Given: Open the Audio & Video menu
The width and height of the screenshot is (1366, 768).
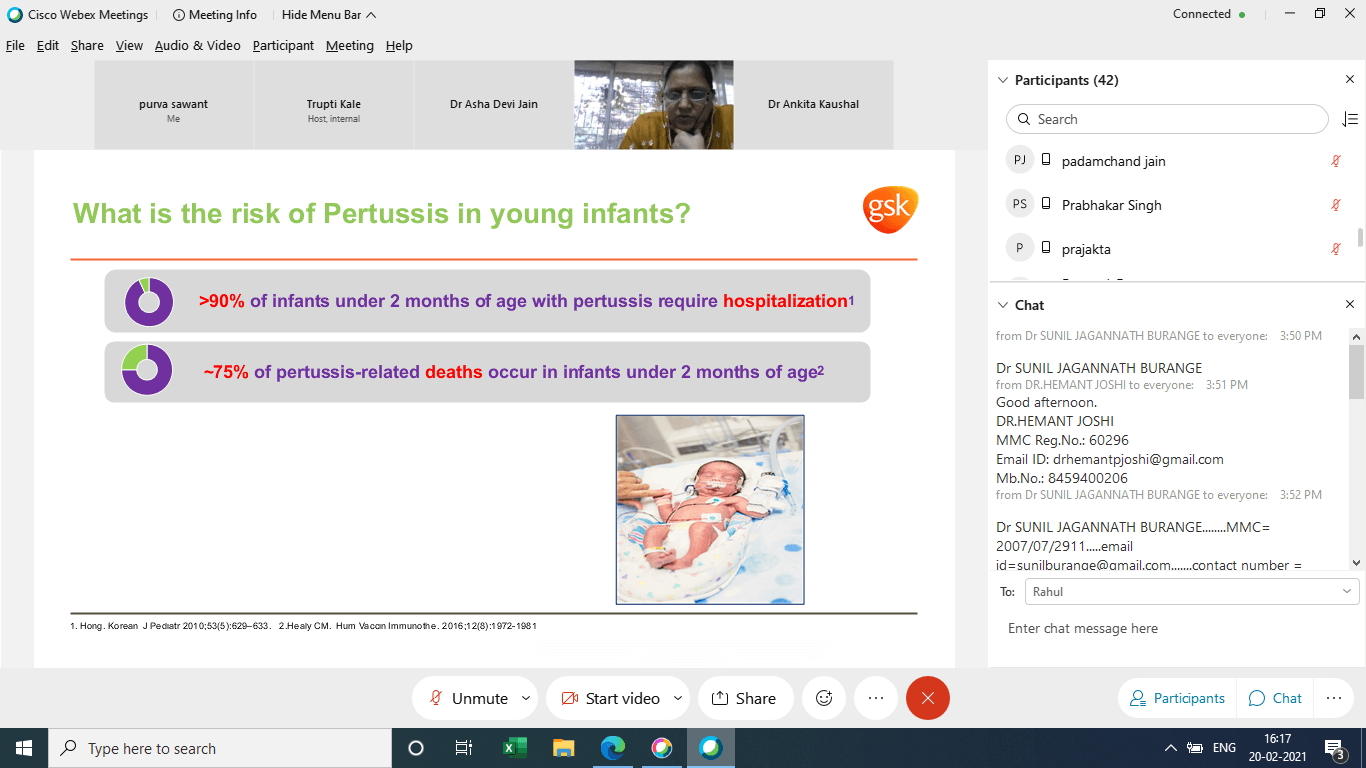Looking at the screenshot, I should point(197,46).
